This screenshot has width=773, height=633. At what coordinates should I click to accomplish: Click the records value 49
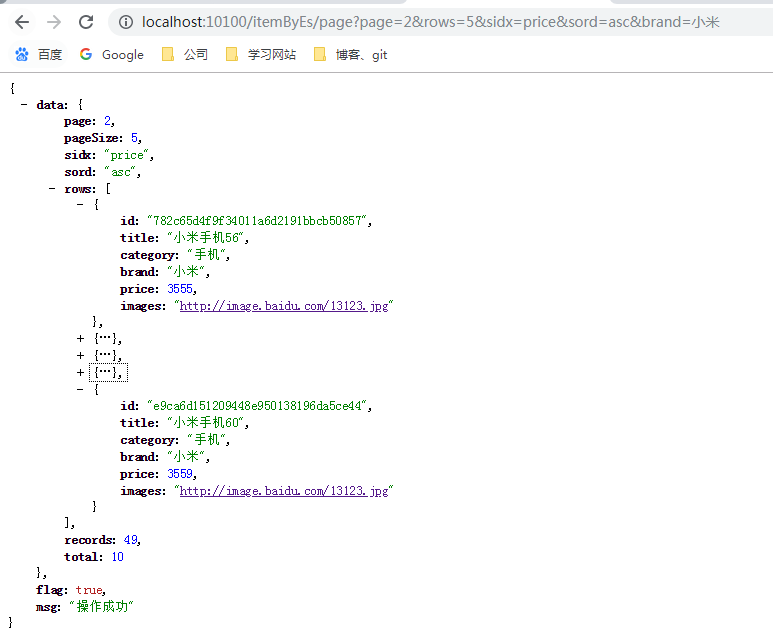(131, 540)
